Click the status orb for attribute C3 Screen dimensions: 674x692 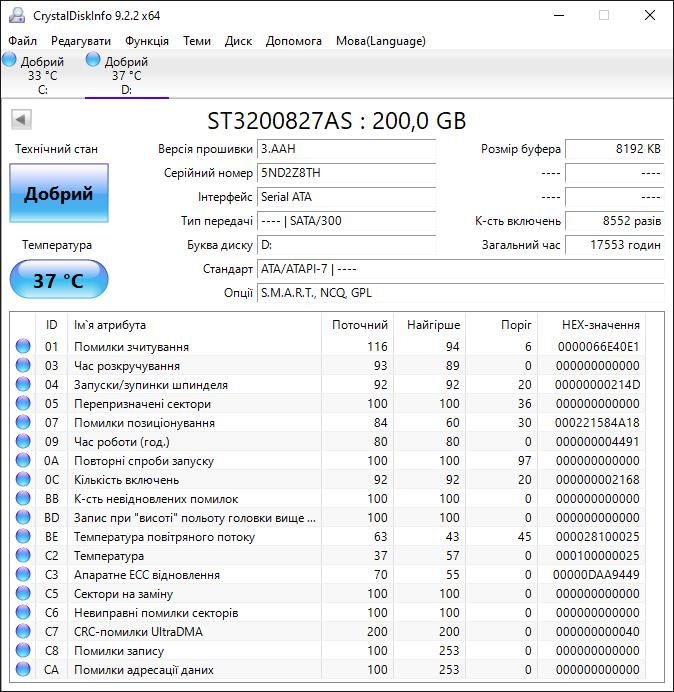[23, 575]
